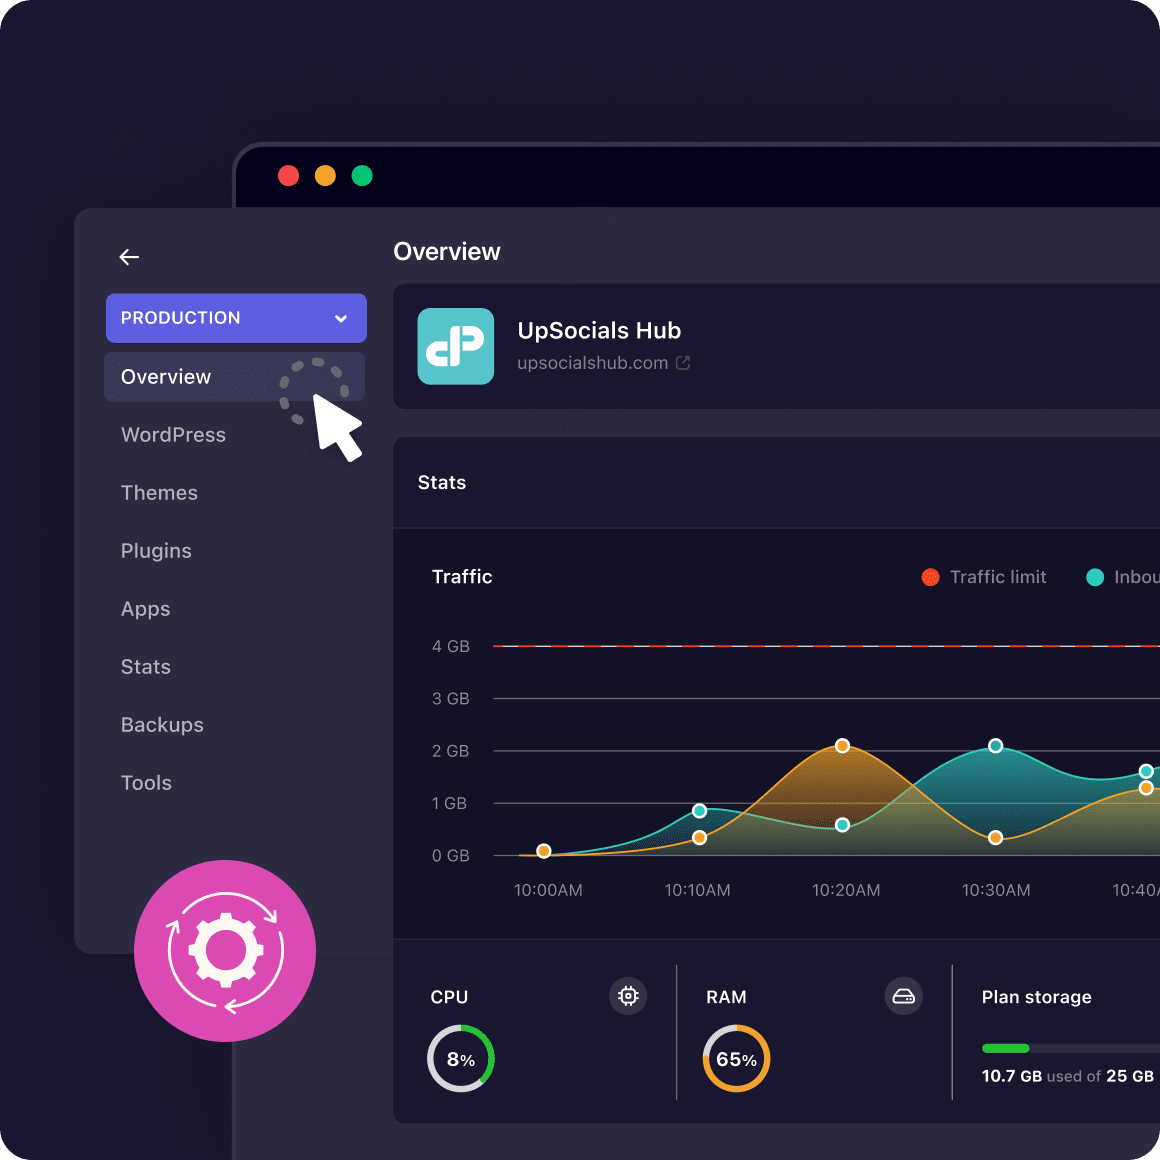Click the Stats panel heading
Screen dimensions: 1160x1160
coord(442,482)
